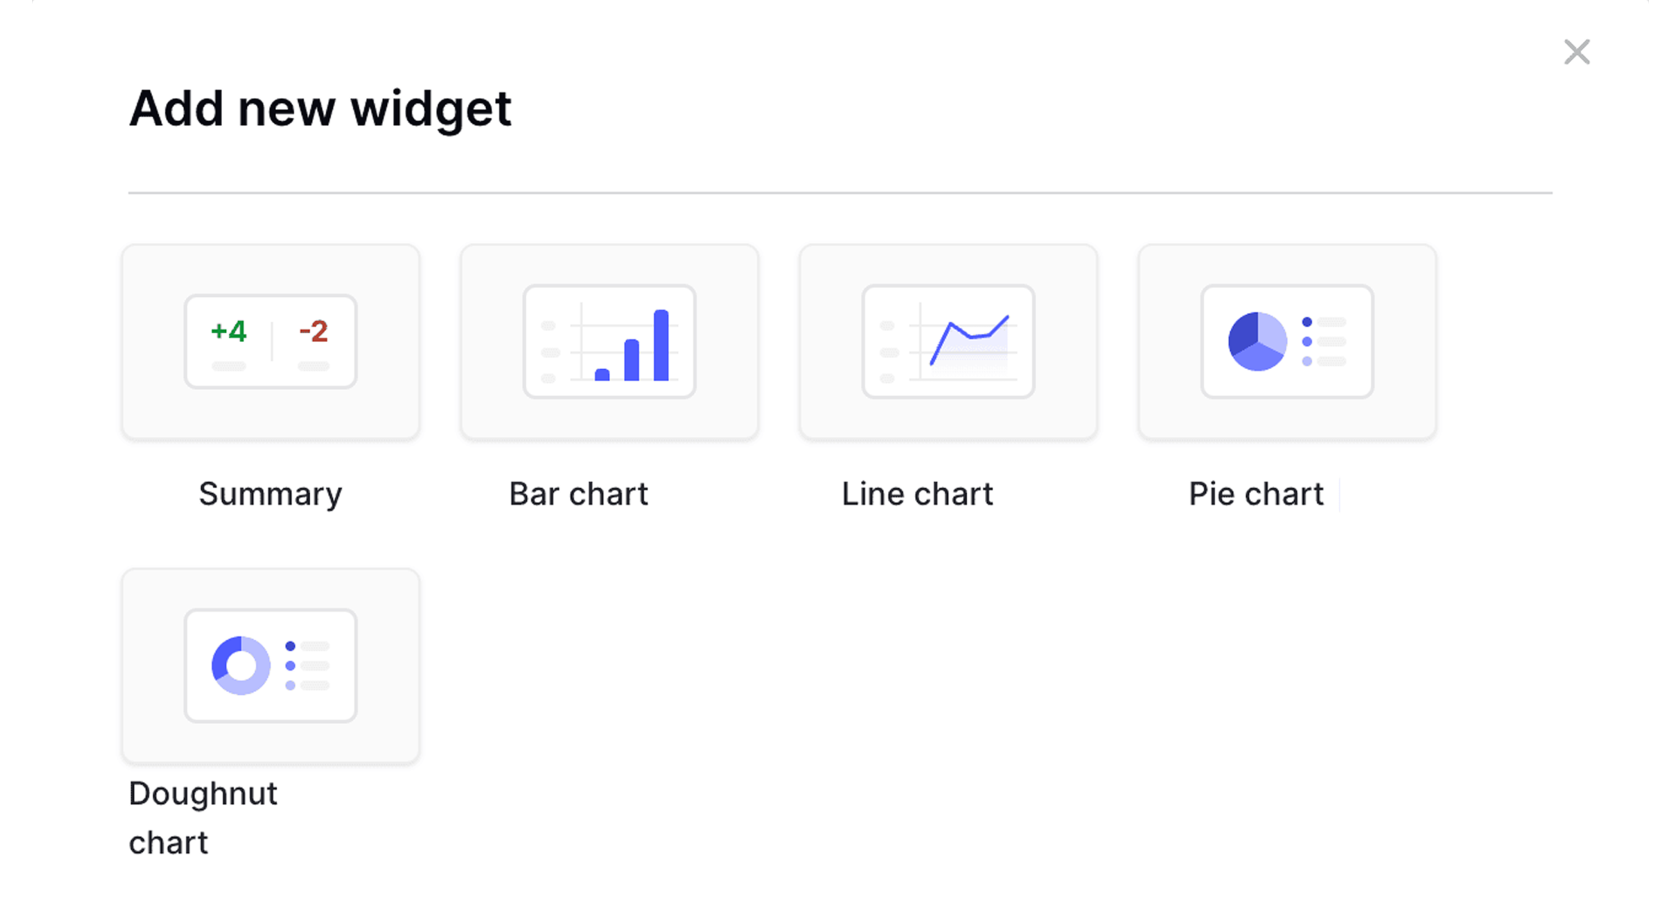Close the Add new widget dialog
Image resolution: width=1680 pixels, height=904 pixels.
1577,52
